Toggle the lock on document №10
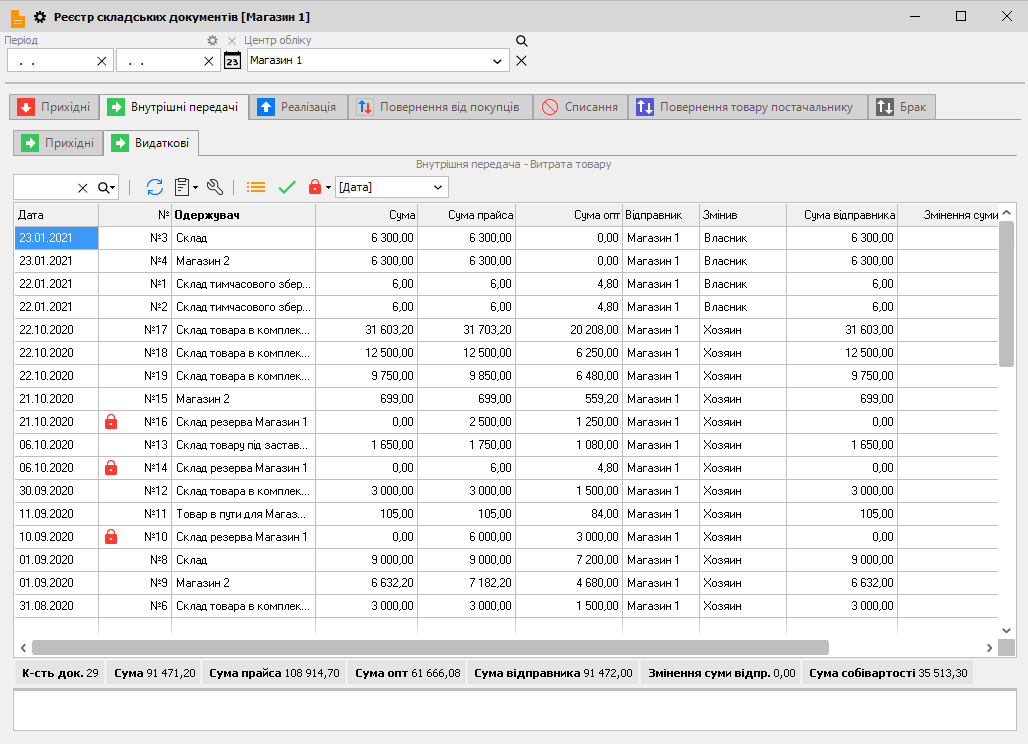This screenshot has width=1028, height=744. click(111, 537)
